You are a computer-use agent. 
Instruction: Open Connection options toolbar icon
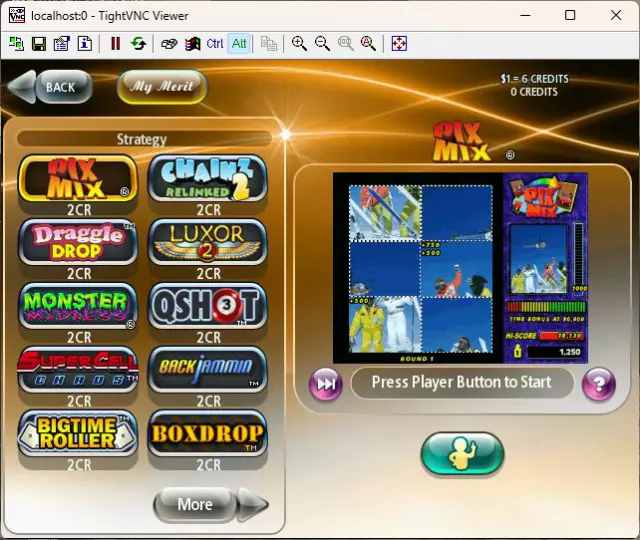pyautogui.click(x=62, y=43)
